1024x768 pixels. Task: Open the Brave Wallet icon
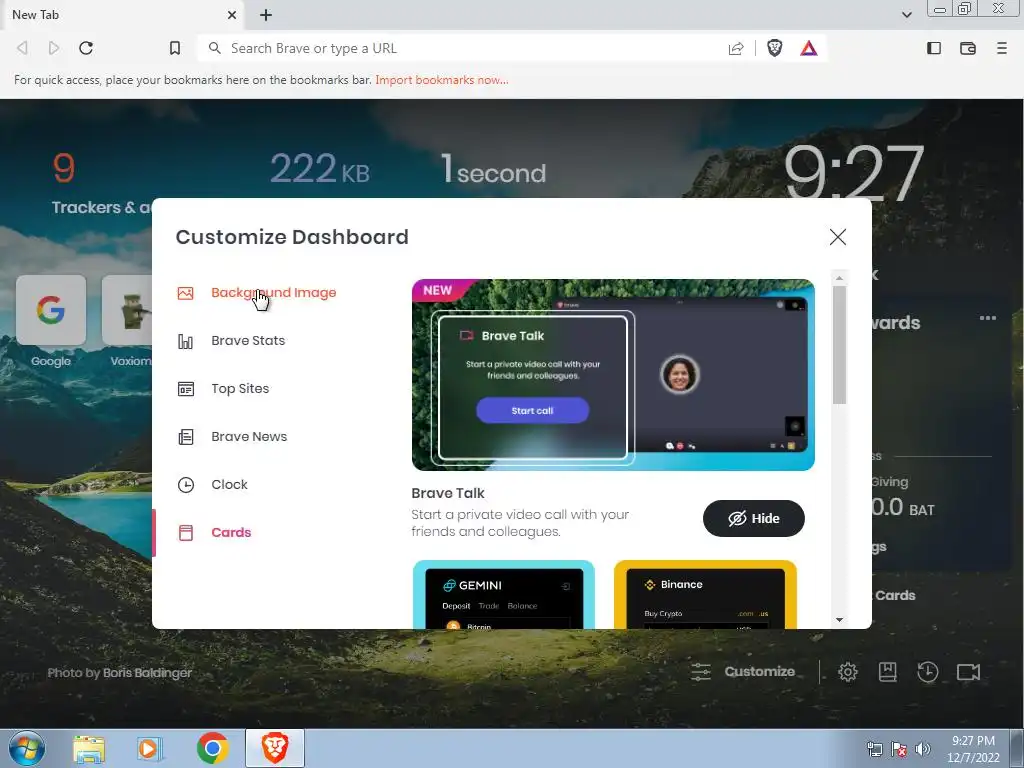[968, 48]
